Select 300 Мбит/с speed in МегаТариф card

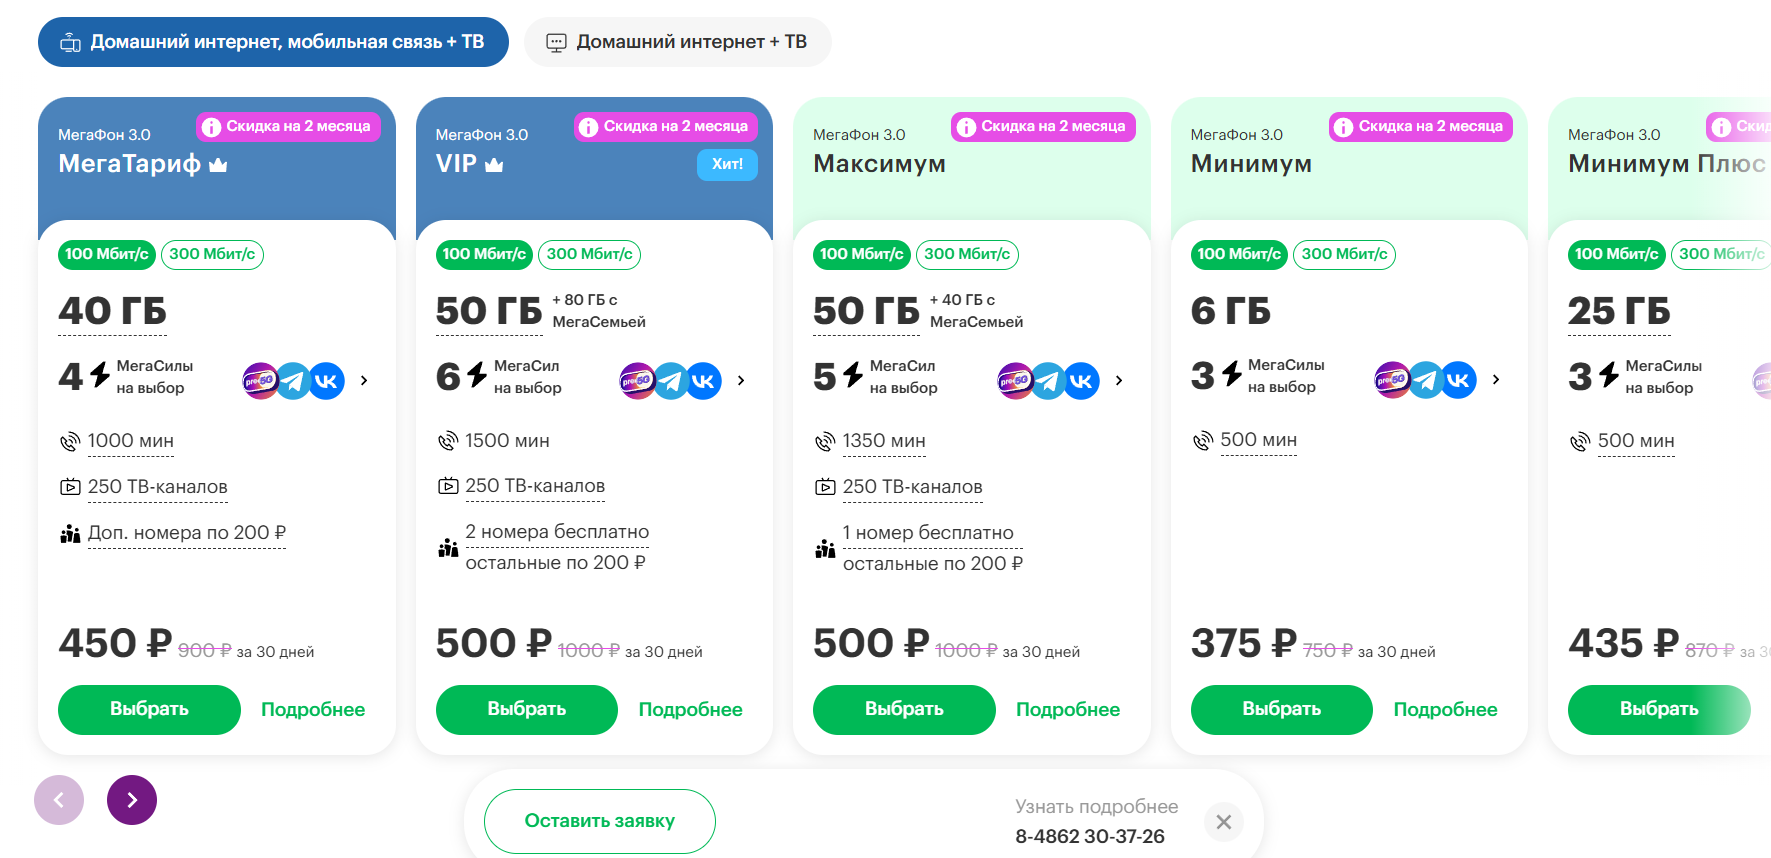coord(212,254)
